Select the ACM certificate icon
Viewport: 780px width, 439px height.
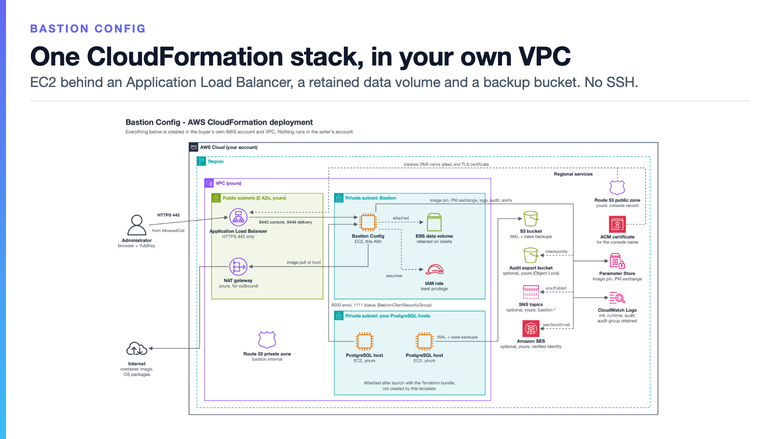[x=617, y=224]
